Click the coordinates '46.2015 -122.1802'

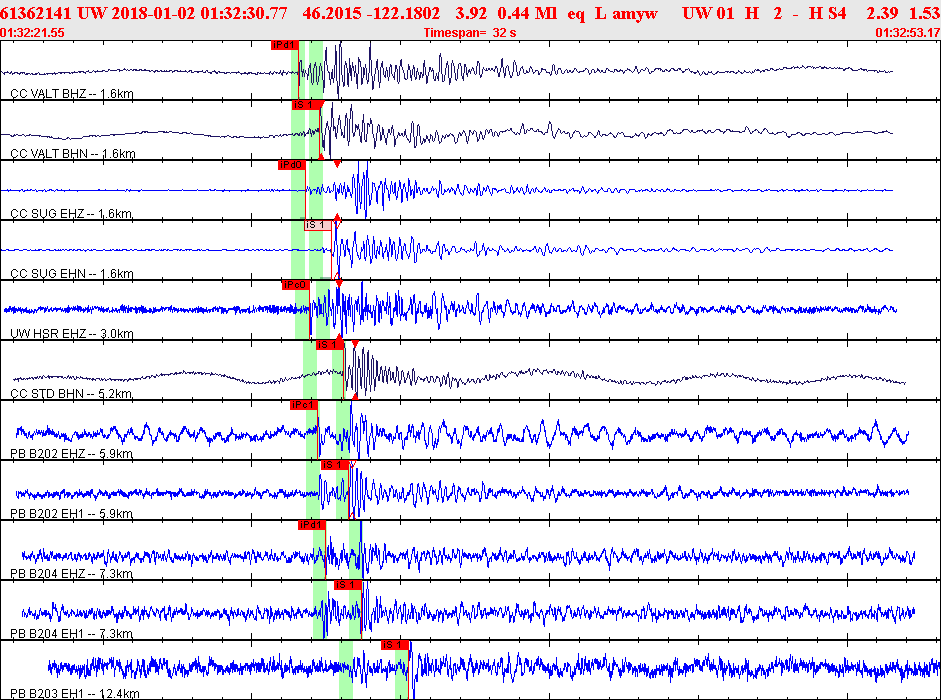371,13
